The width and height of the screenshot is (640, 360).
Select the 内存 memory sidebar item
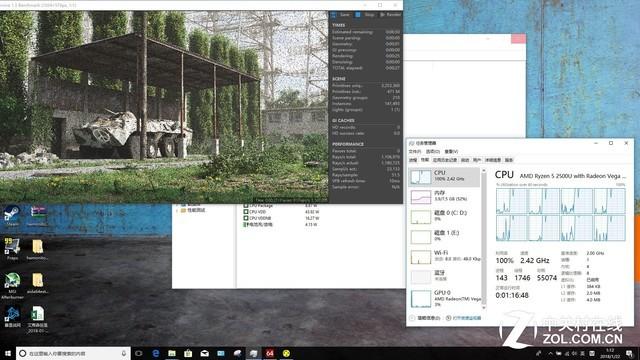444,197
